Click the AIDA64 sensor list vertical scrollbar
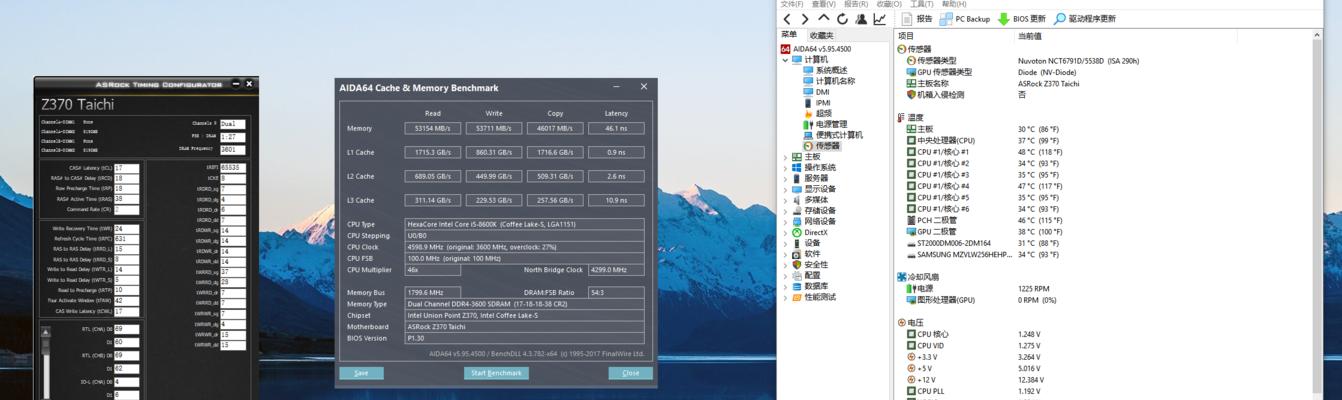This screenshot has height=400, width=1342. click(1318, 215)
